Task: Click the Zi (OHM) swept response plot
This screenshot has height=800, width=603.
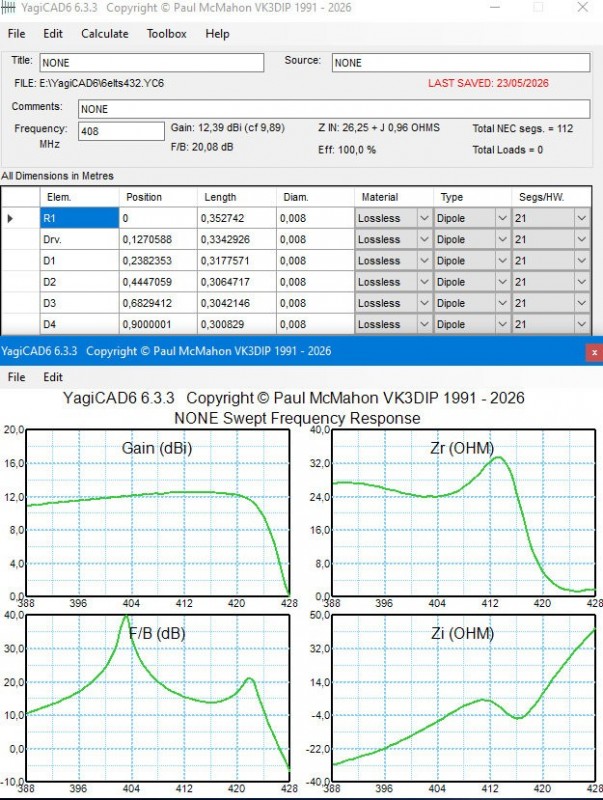Action: [x=464, y=698]
